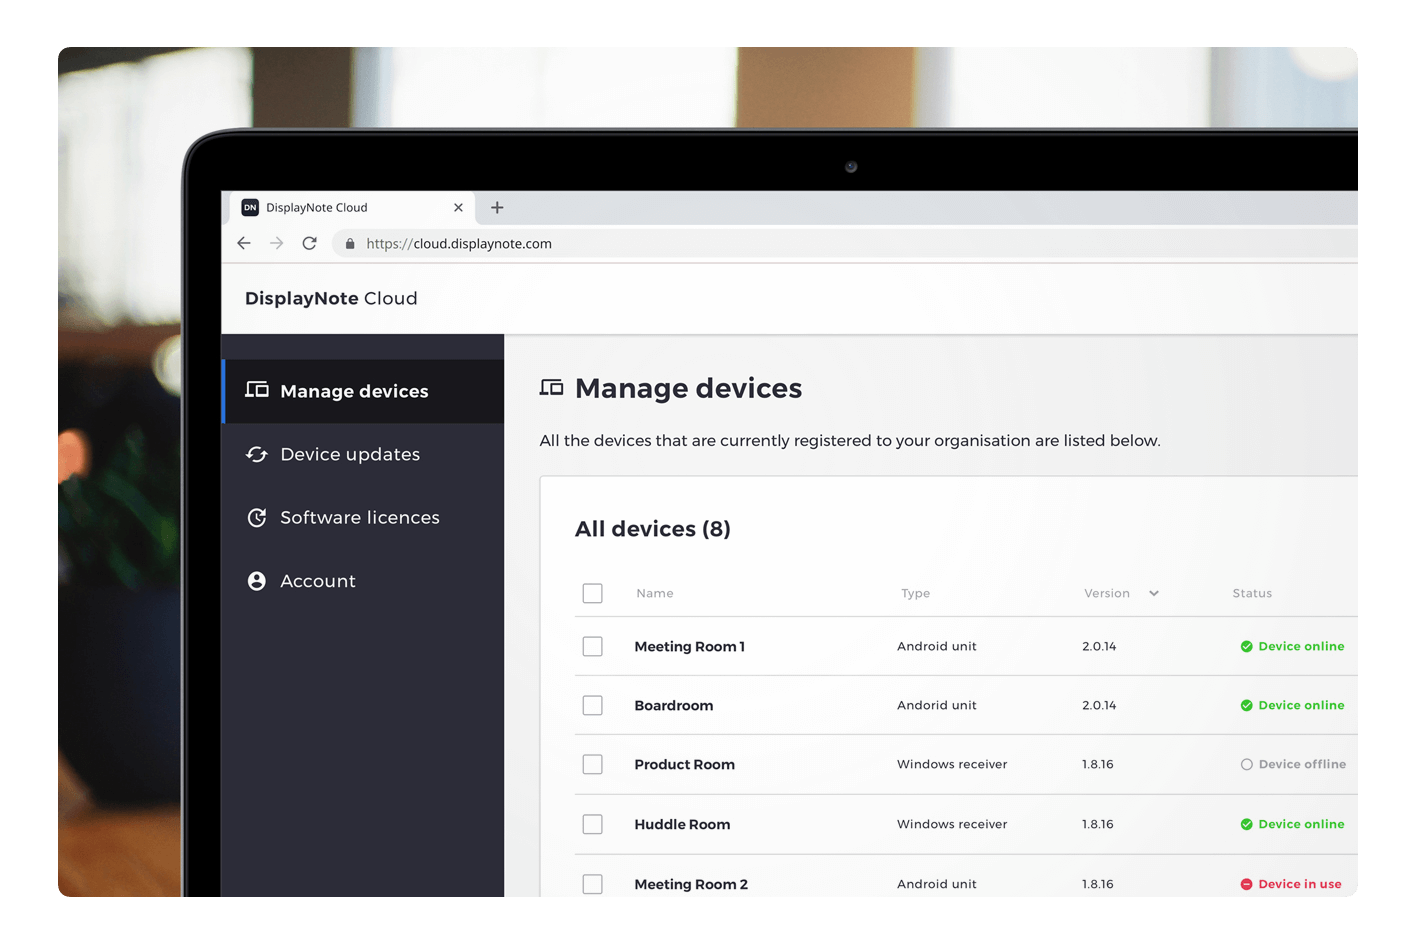Click red in-use icon for Meeting Room 2

1247,884
